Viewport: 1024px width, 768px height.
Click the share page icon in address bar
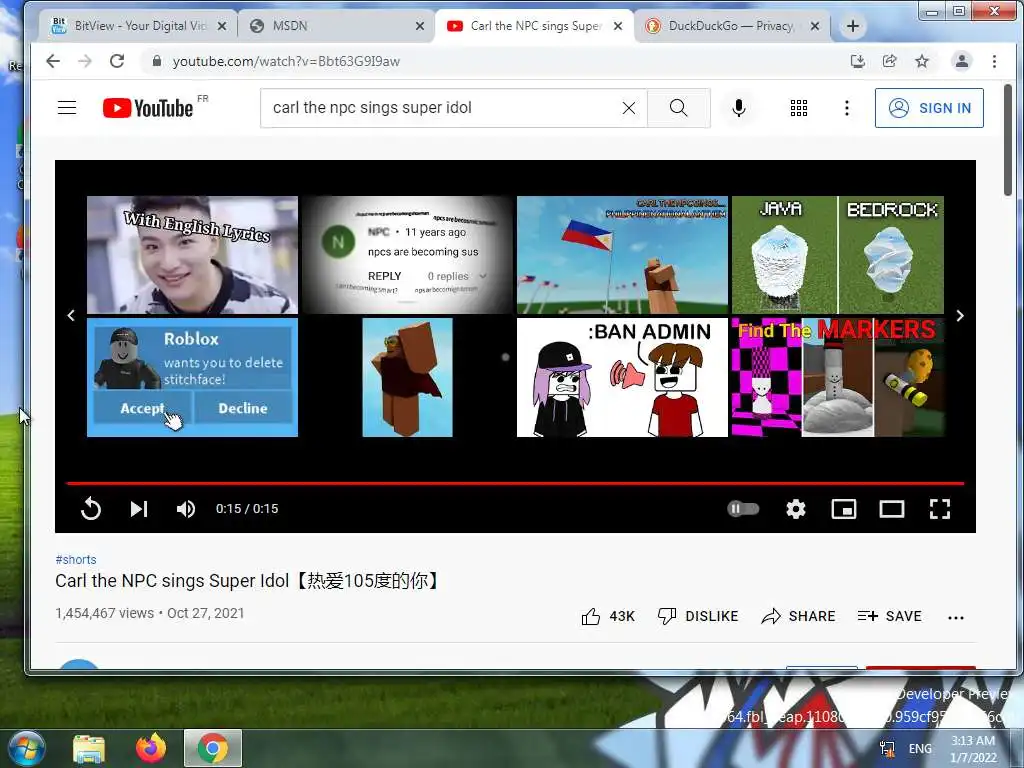coord(889,61)
